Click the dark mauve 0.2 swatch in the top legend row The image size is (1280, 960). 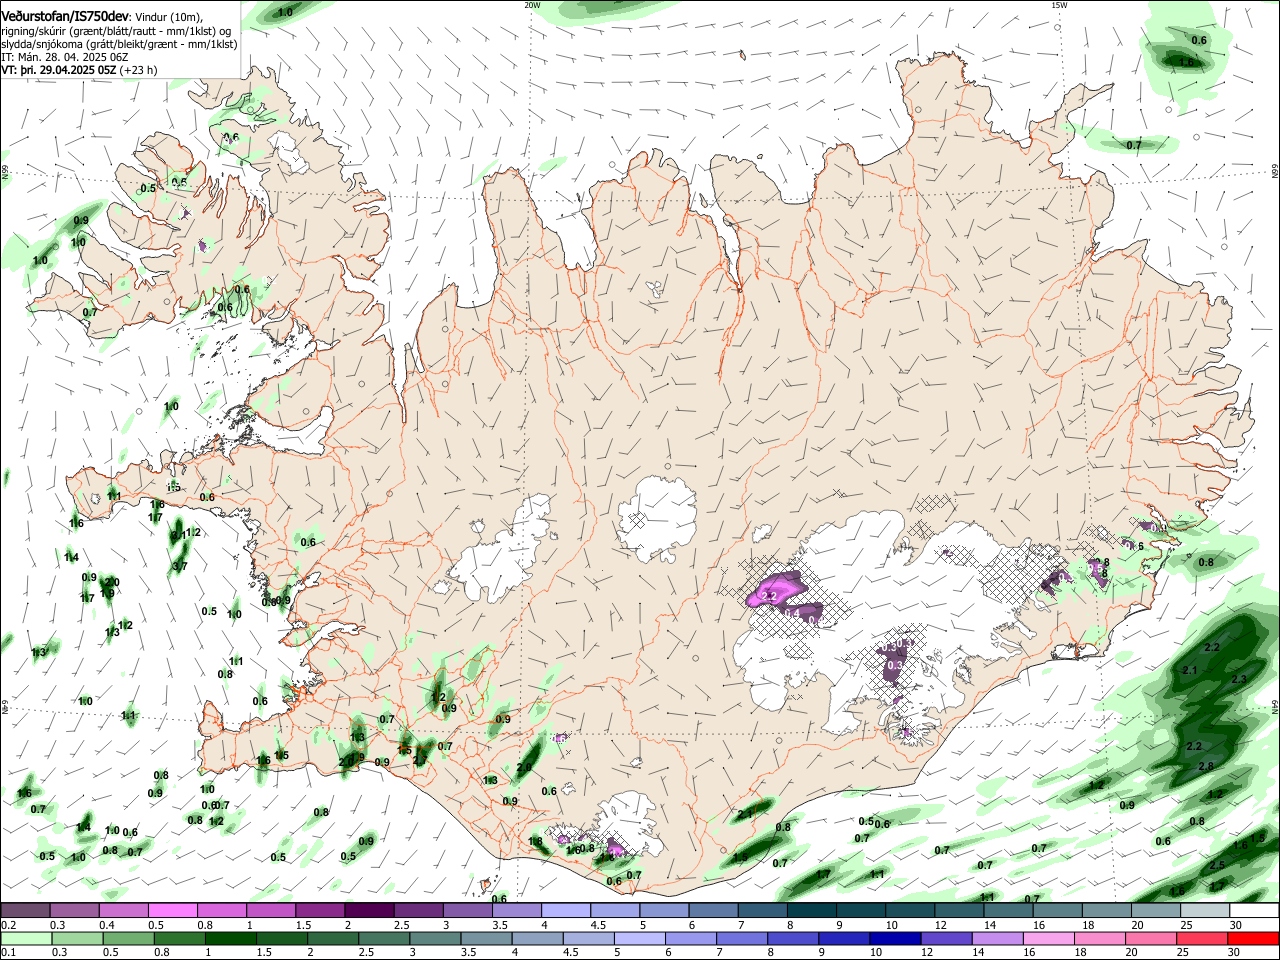pyautogui.click(x=25, y=911)
